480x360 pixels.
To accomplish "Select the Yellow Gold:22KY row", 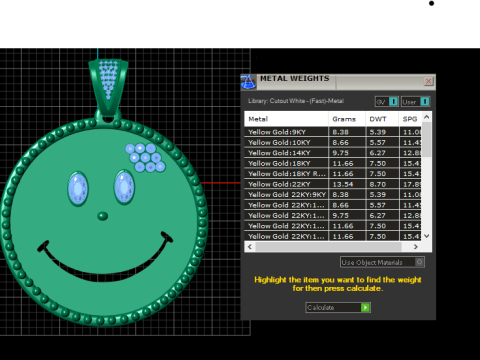I will 333,184.
